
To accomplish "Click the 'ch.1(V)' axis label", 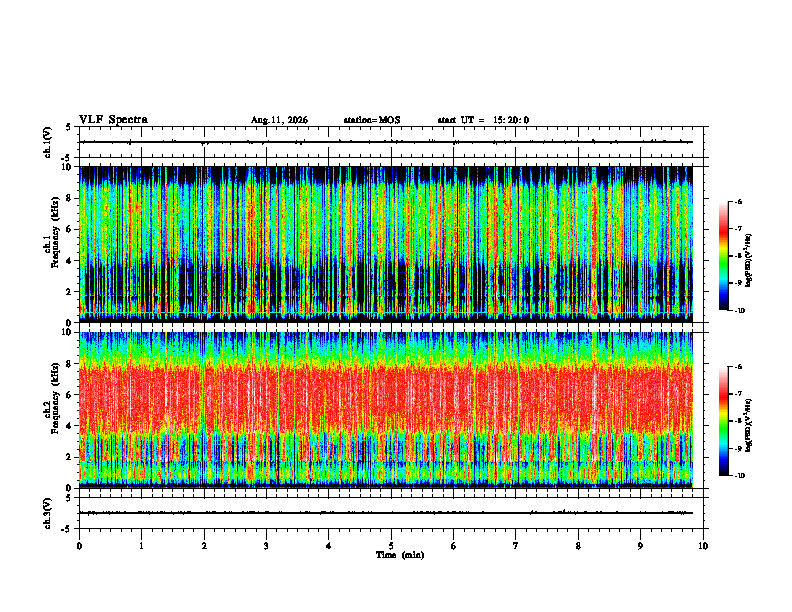I will [x=47, y=142].
